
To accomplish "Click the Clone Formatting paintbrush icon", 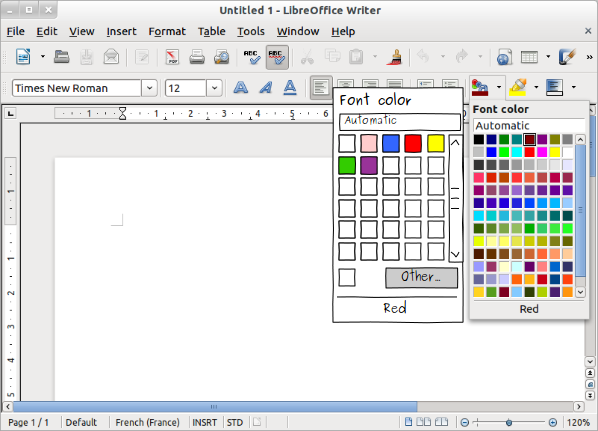I will (395, 57).
